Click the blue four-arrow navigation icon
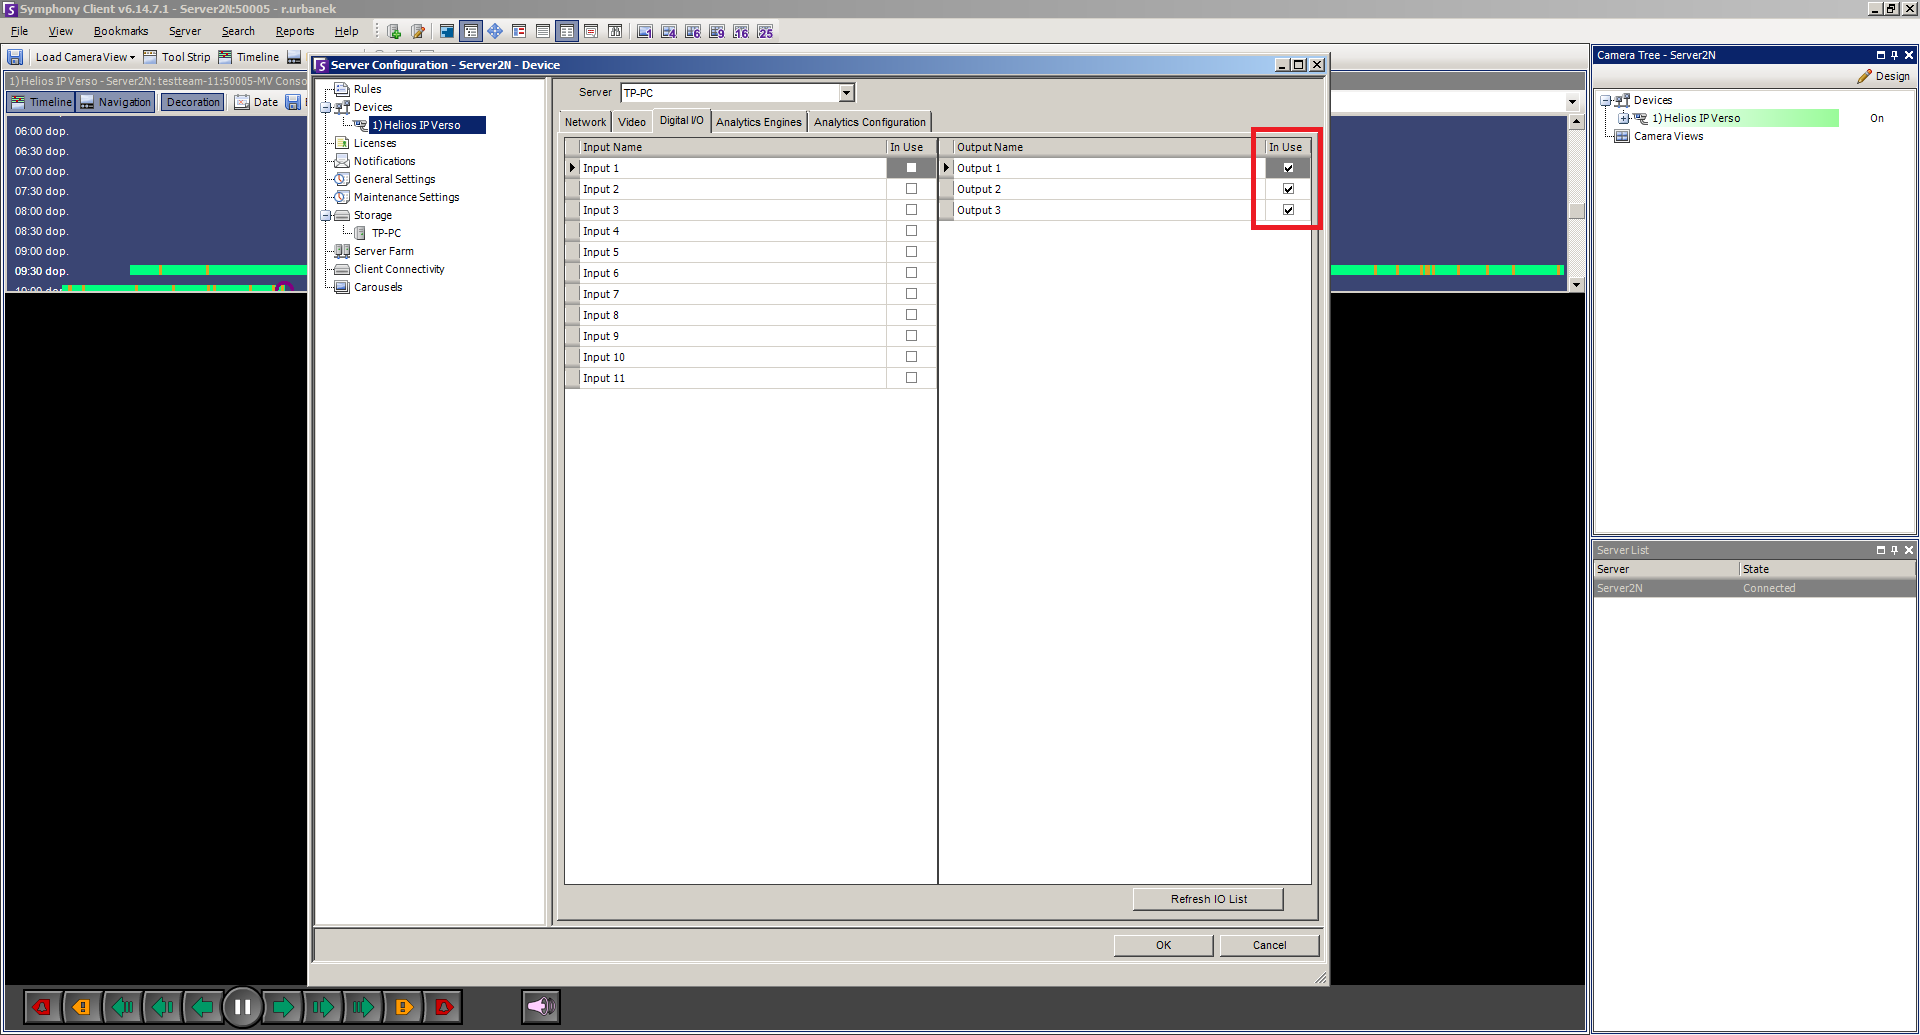 click(x=495, y=32)
